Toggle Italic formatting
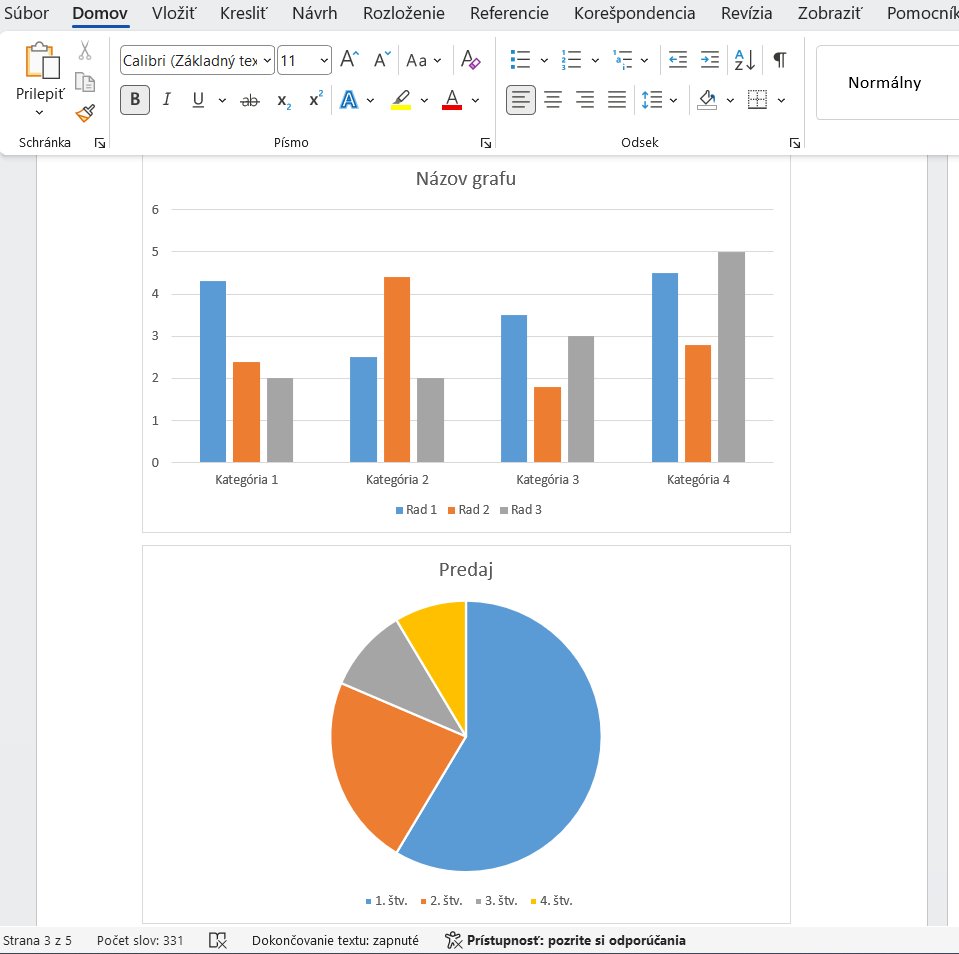 pos(167,100)
